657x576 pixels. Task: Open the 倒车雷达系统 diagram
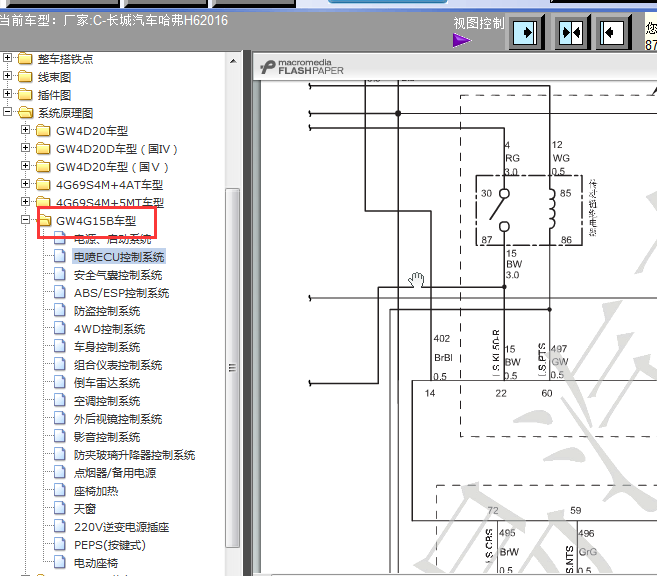coord(107,383)
